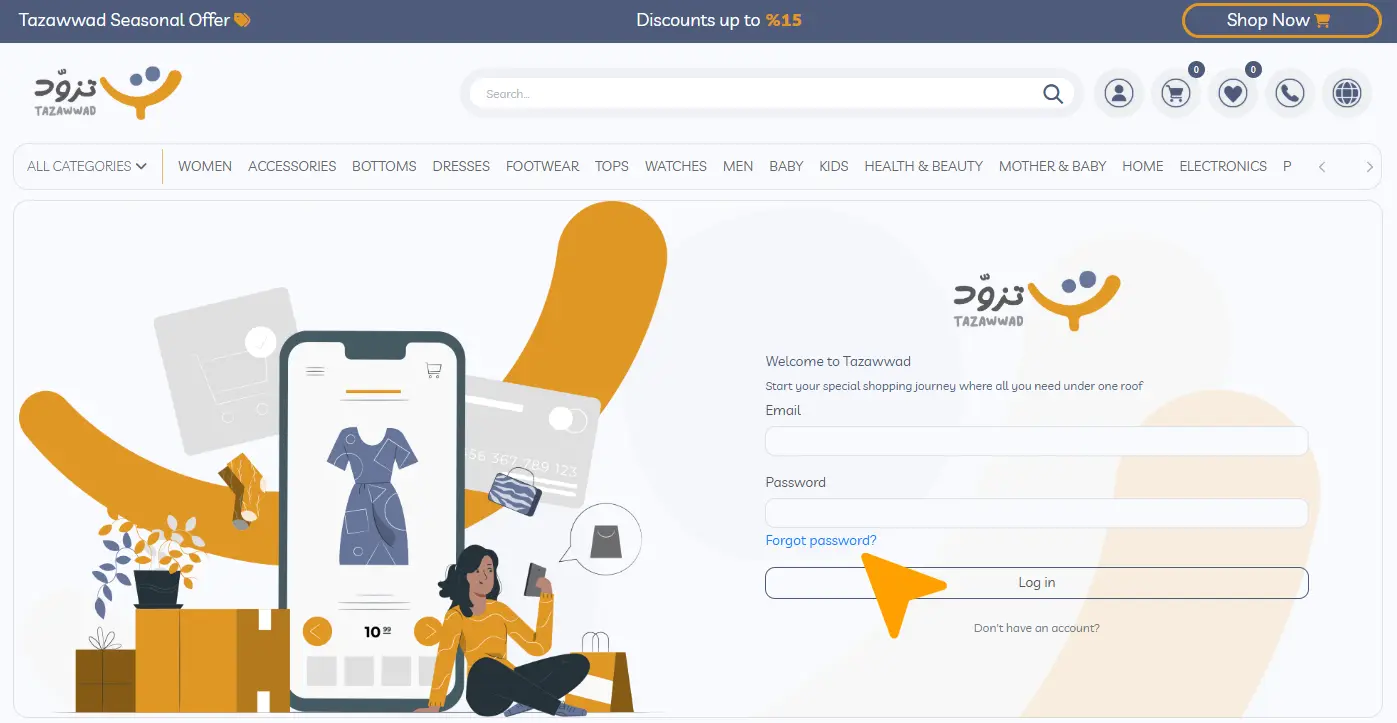Viewport: 1397px width, 723px height.
Task: Select the Footwear category
Action: click(x=542, y=166)
